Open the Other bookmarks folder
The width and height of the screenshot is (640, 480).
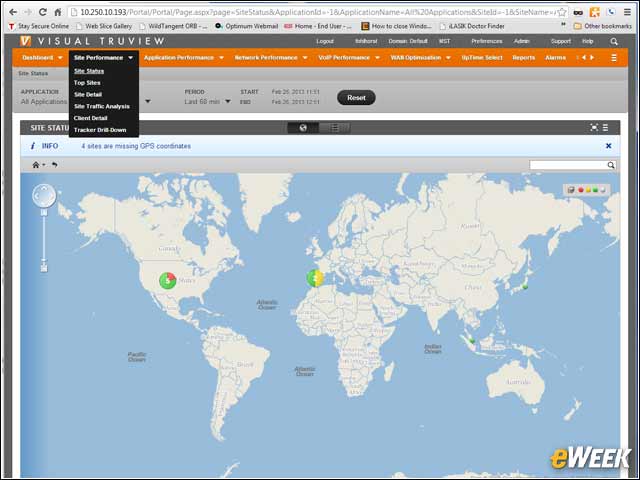[603, 26]
